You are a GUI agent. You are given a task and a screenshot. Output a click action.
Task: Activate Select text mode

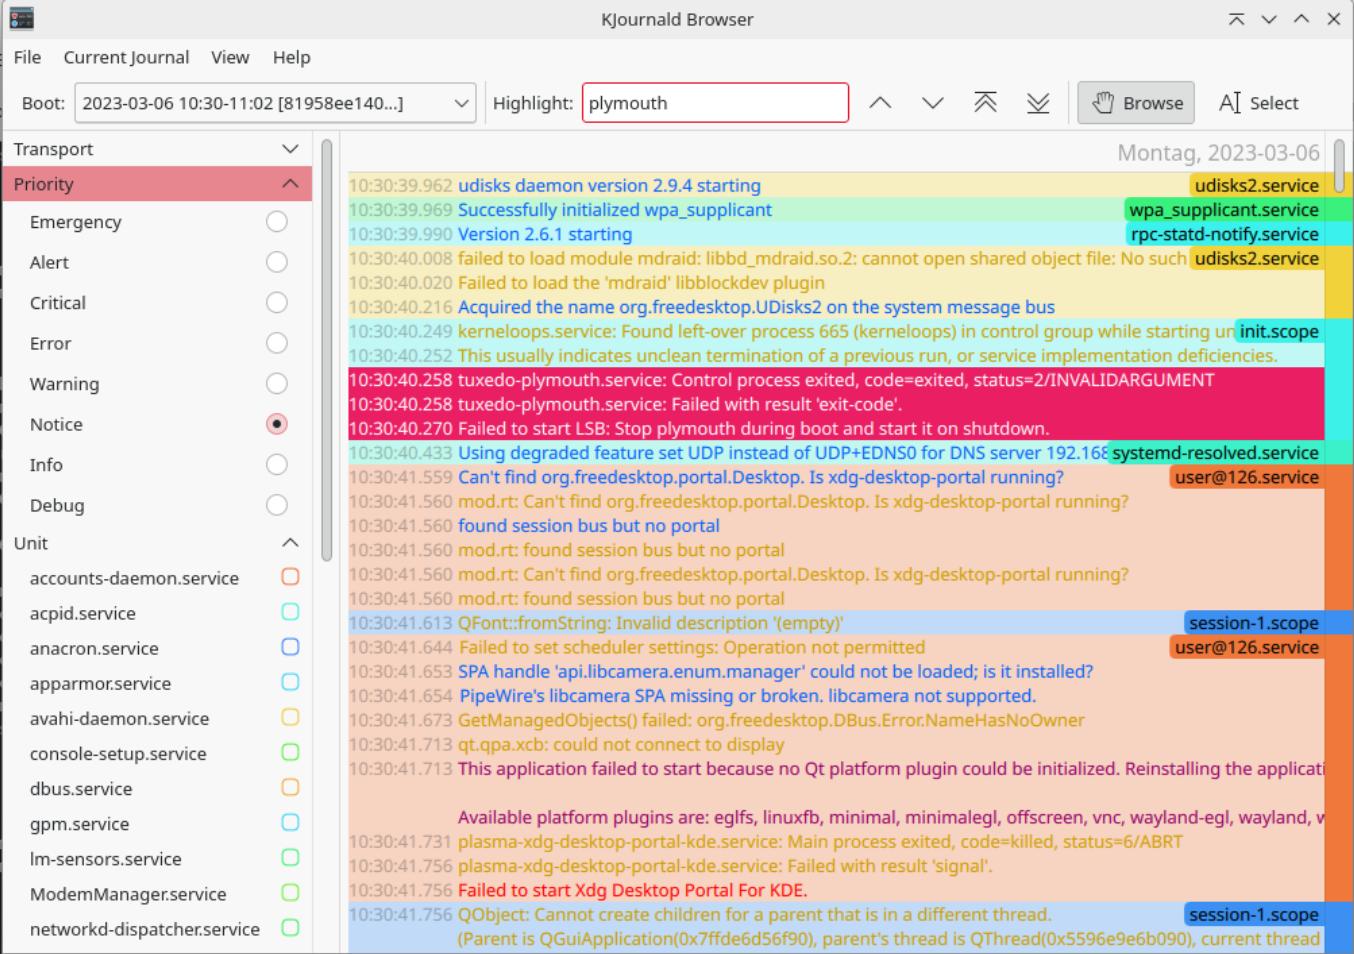click(1258, 103)
